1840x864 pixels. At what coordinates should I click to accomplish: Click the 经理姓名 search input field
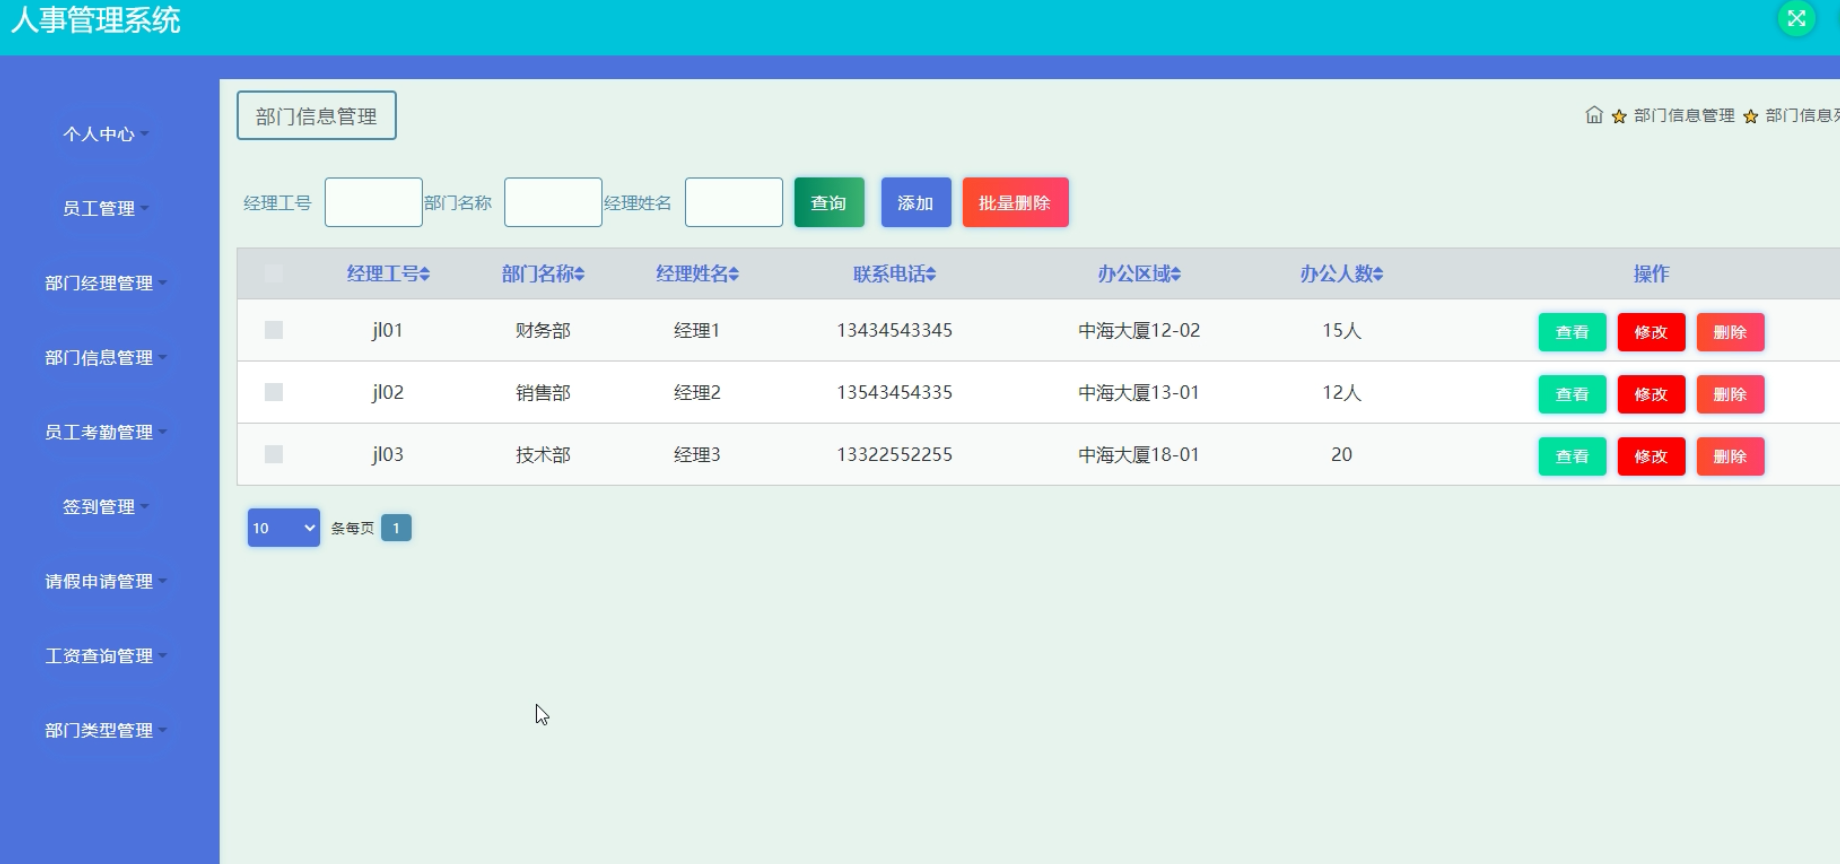tap(734, 202)
